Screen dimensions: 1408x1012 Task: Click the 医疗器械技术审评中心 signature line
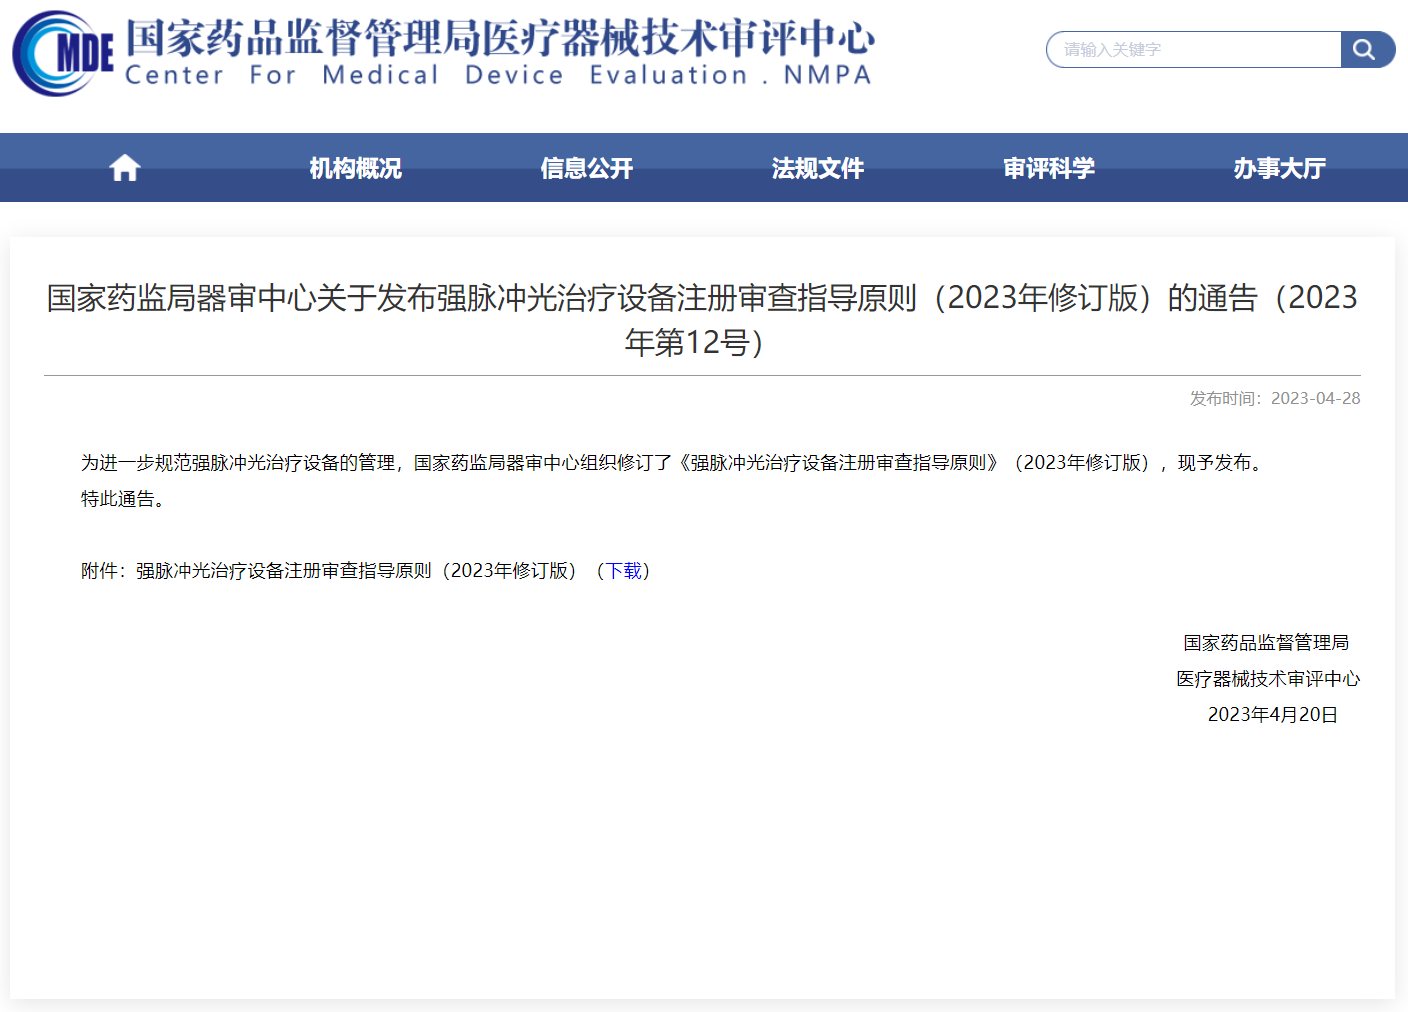1267,679
